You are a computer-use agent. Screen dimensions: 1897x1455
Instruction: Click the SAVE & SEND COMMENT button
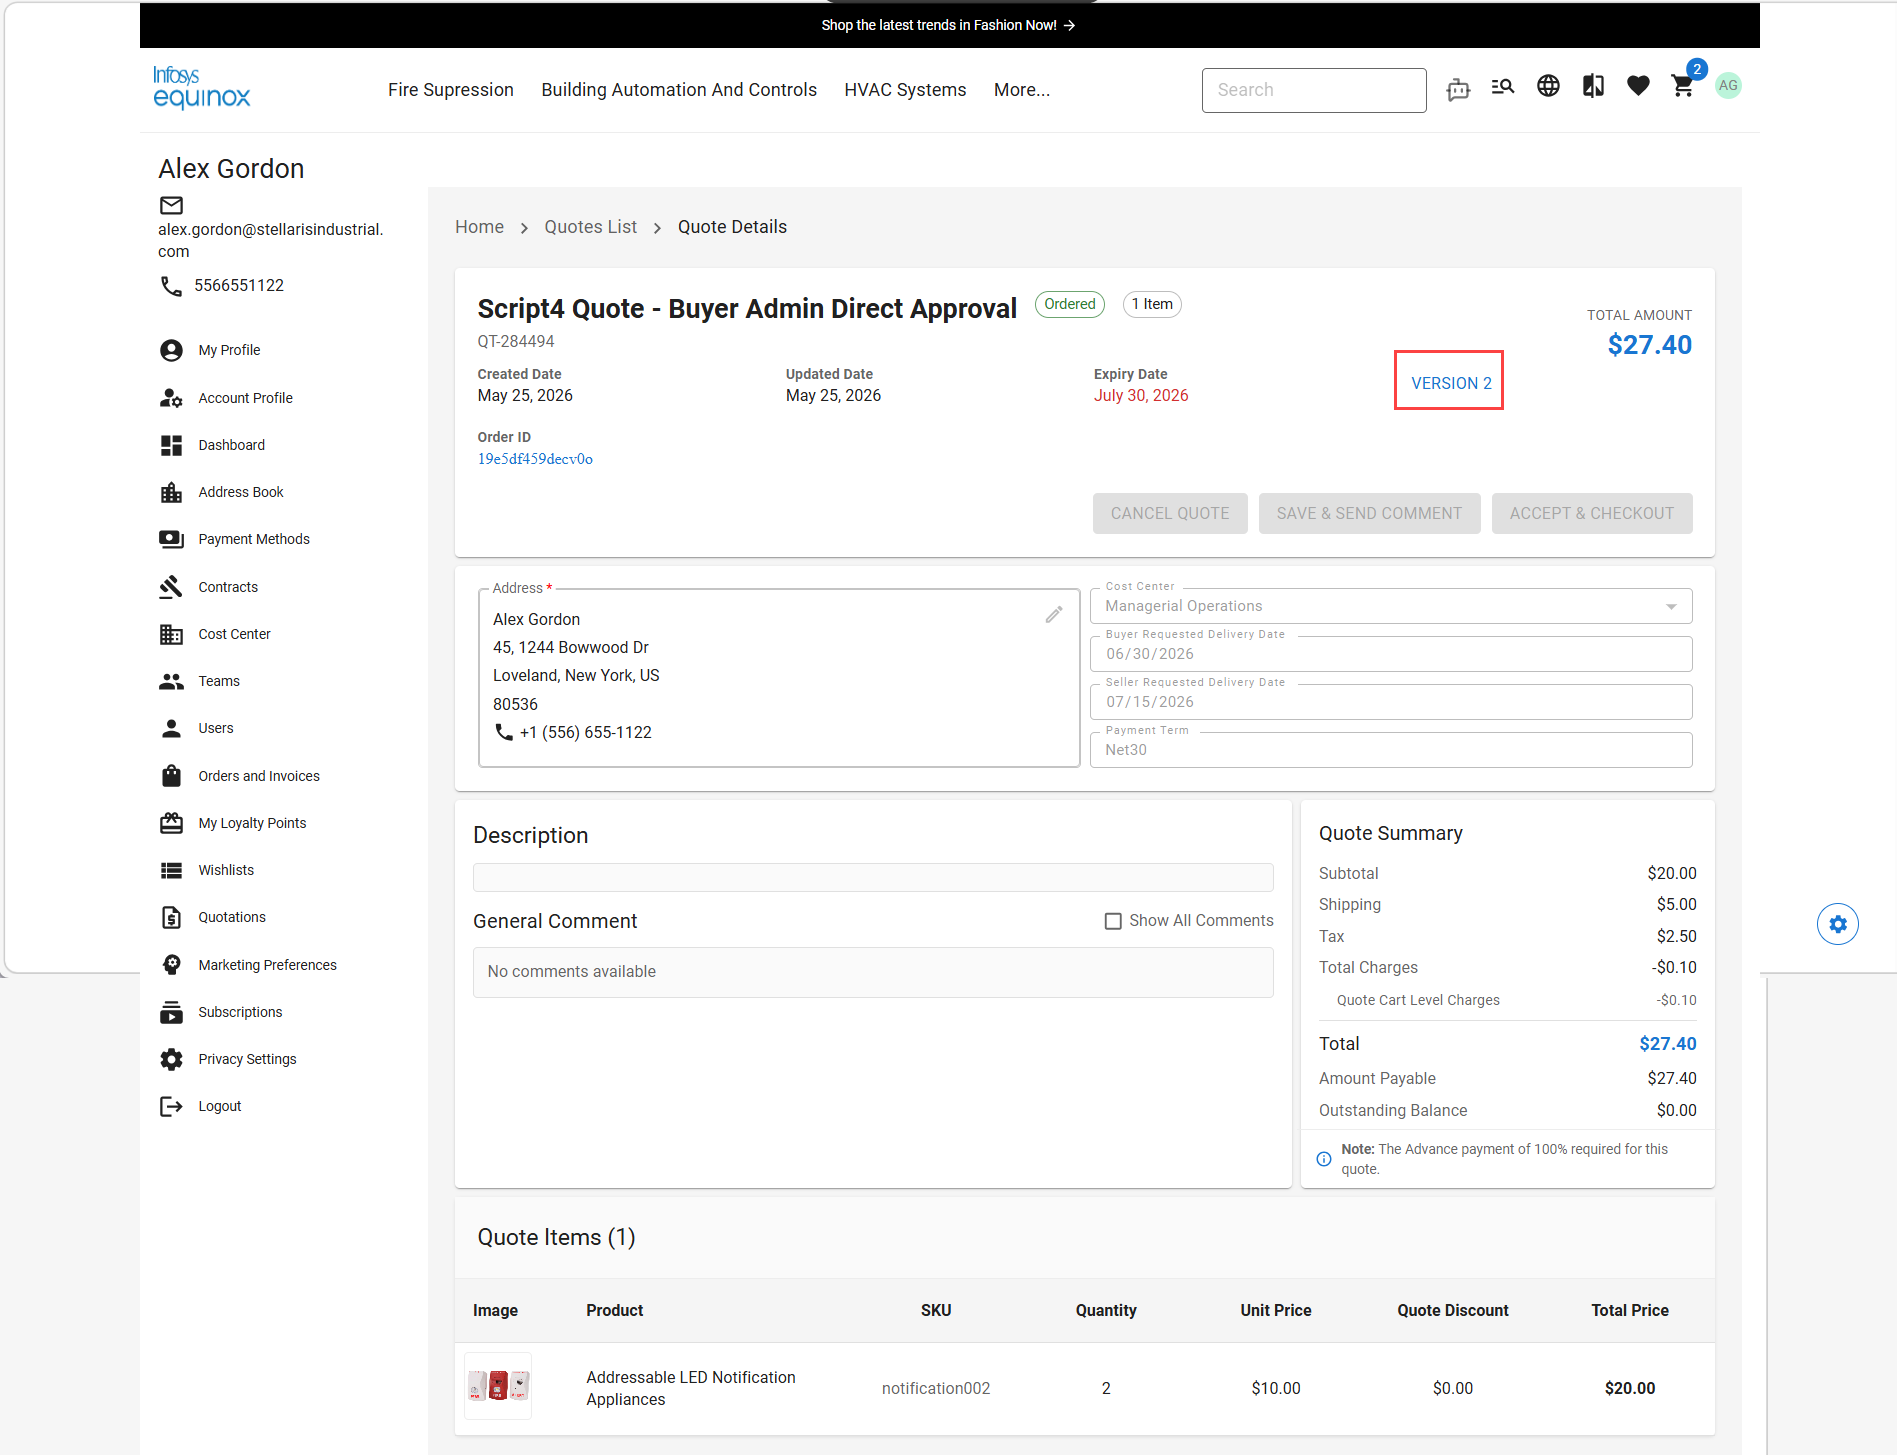coord(1369,513)
